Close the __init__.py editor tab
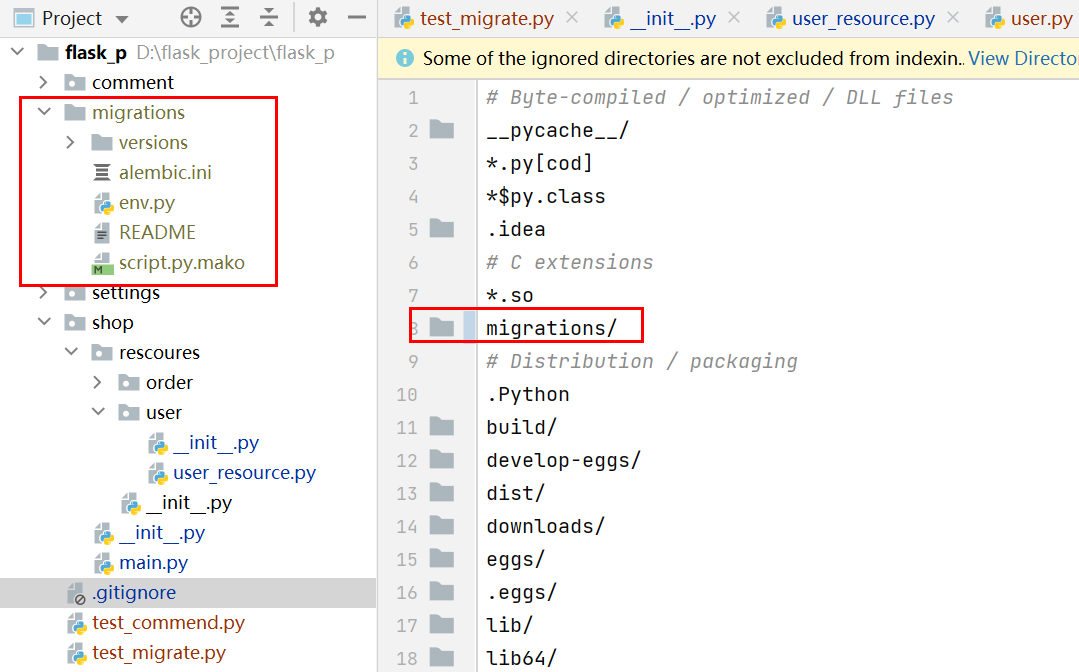Screen dimensions: 1079x672 tap(734, 18)
